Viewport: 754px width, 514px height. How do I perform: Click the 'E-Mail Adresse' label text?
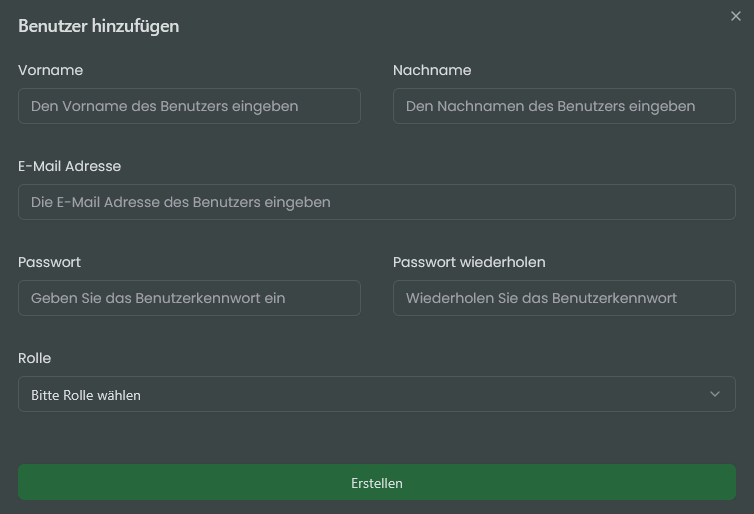pos(69,166)
